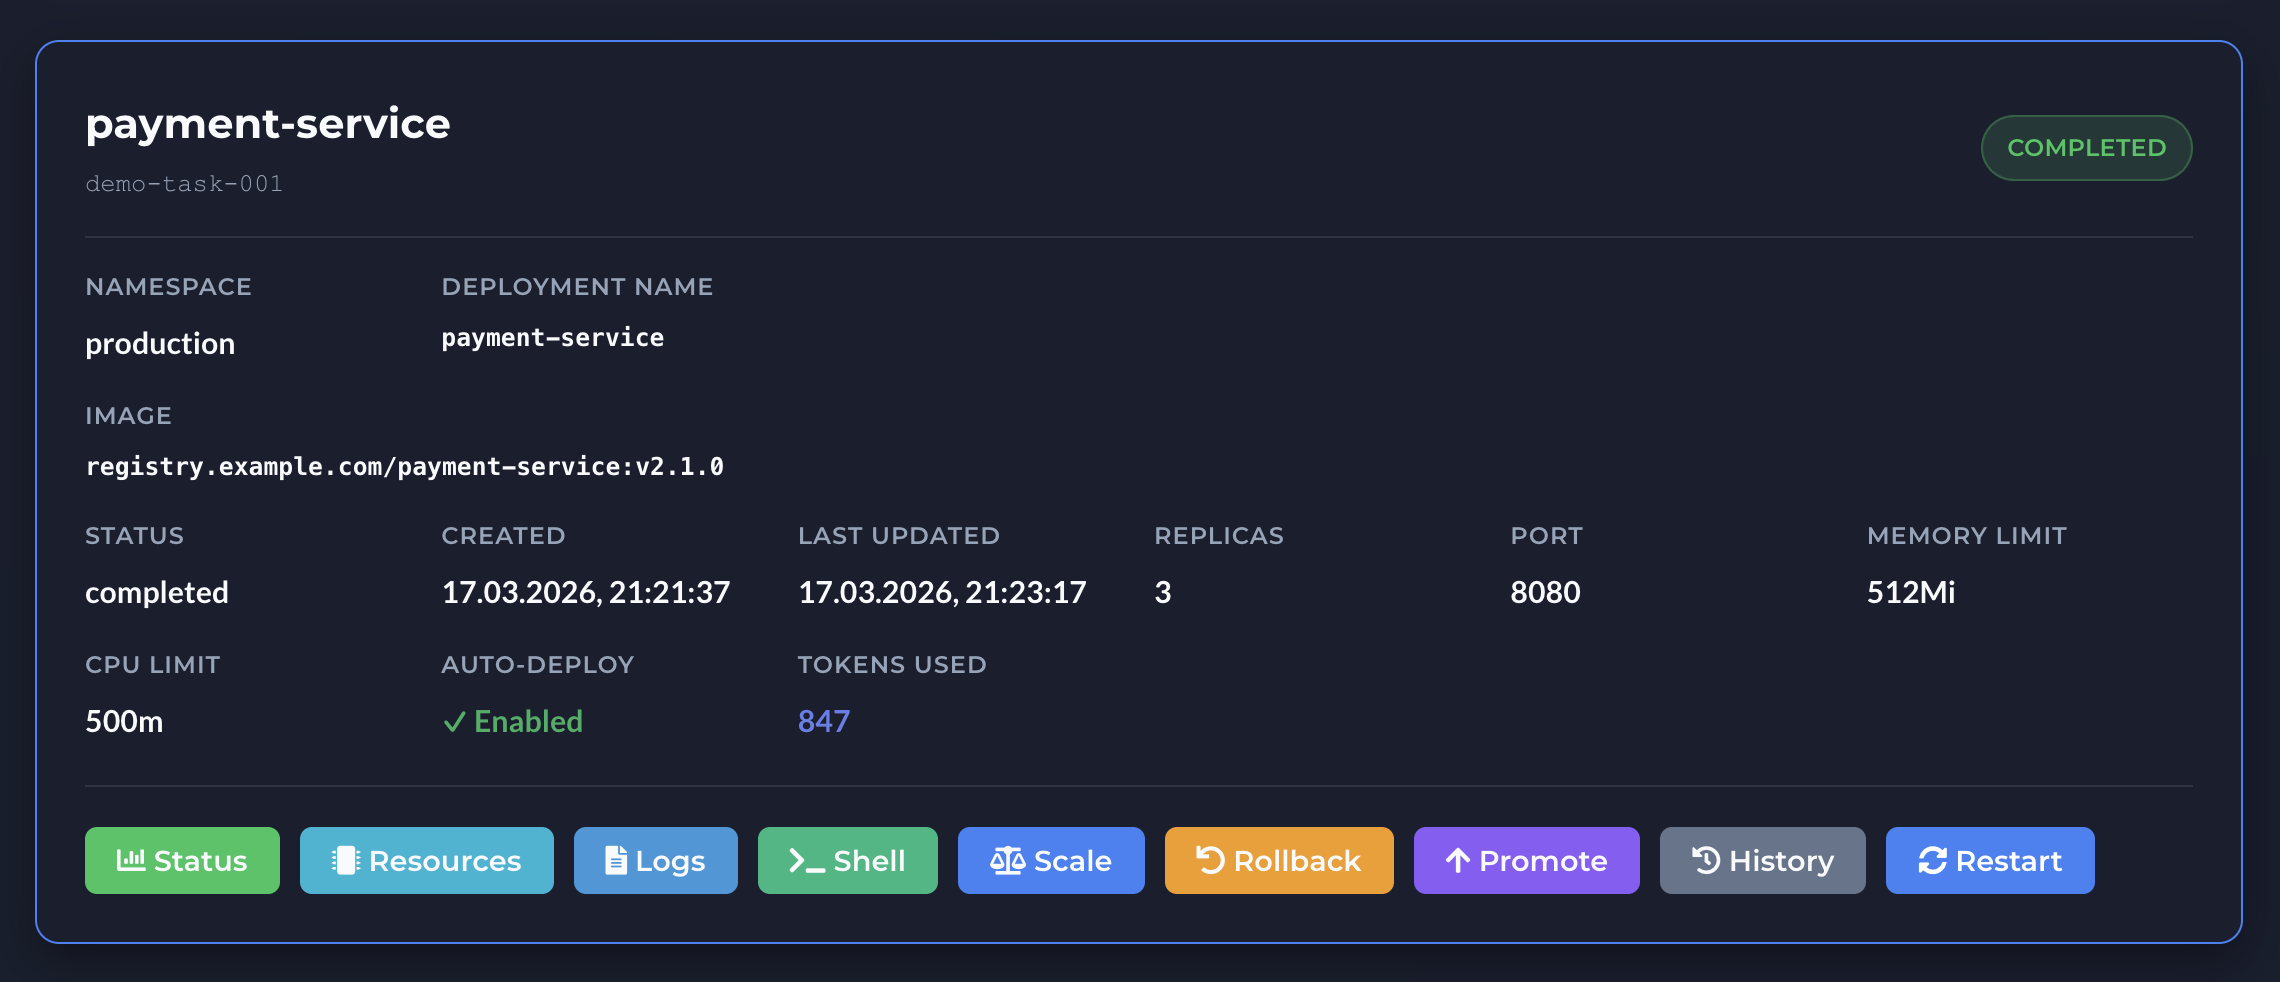Select the scales icon on the Scale button
The image size is (2280, 982).
(1008, 859)
